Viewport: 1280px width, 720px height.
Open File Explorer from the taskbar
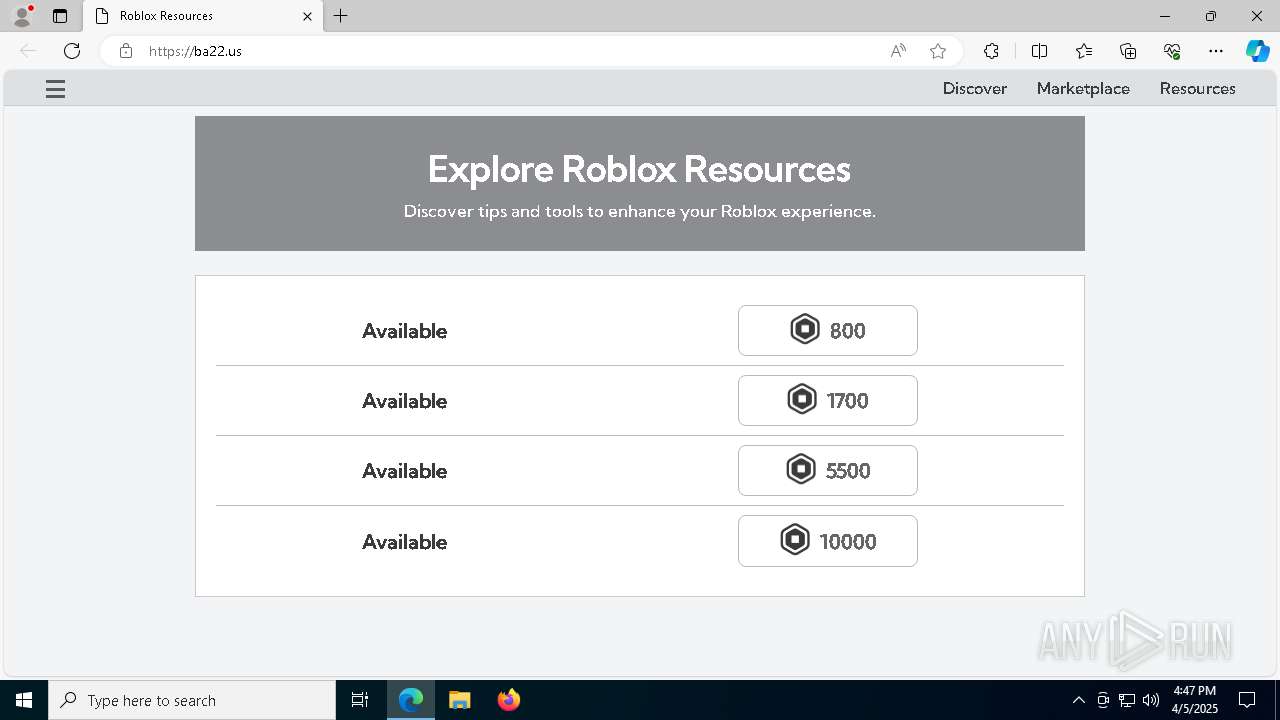pos(459,700)
